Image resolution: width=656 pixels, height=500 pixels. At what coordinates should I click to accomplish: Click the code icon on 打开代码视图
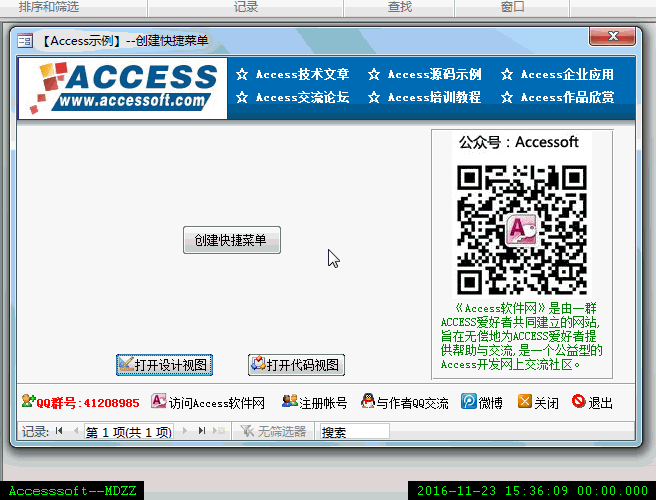pyautogui.click(x=258, y=364)
